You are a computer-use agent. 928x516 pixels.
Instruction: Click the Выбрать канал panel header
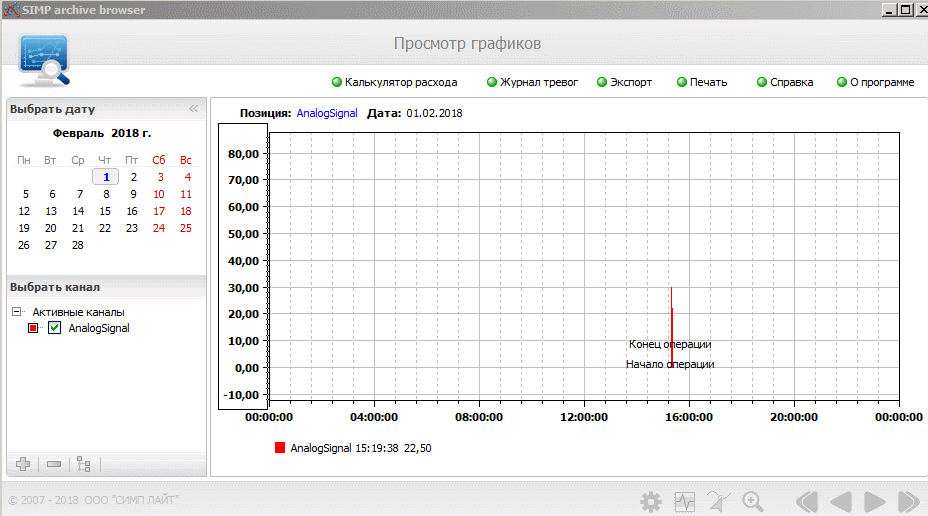pos(55,287)
